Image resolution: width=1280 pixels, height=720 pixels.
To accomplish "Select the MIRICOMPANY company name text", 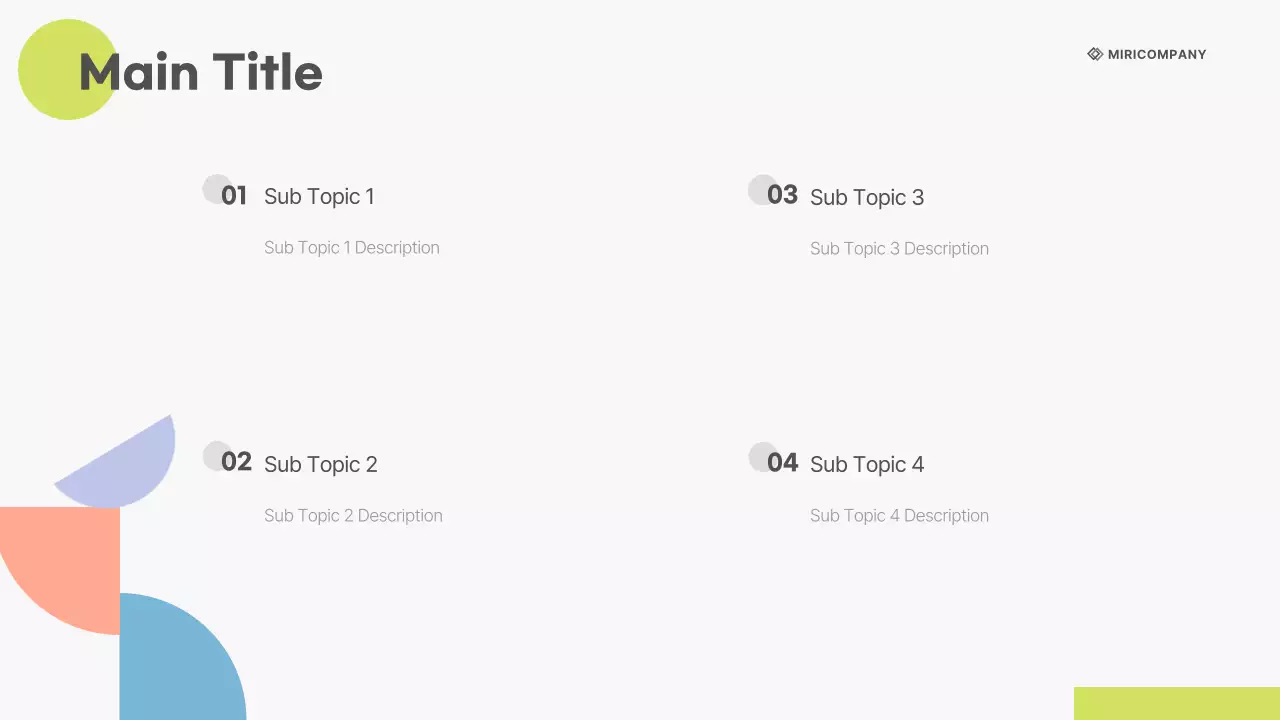I will point(1157,54).
